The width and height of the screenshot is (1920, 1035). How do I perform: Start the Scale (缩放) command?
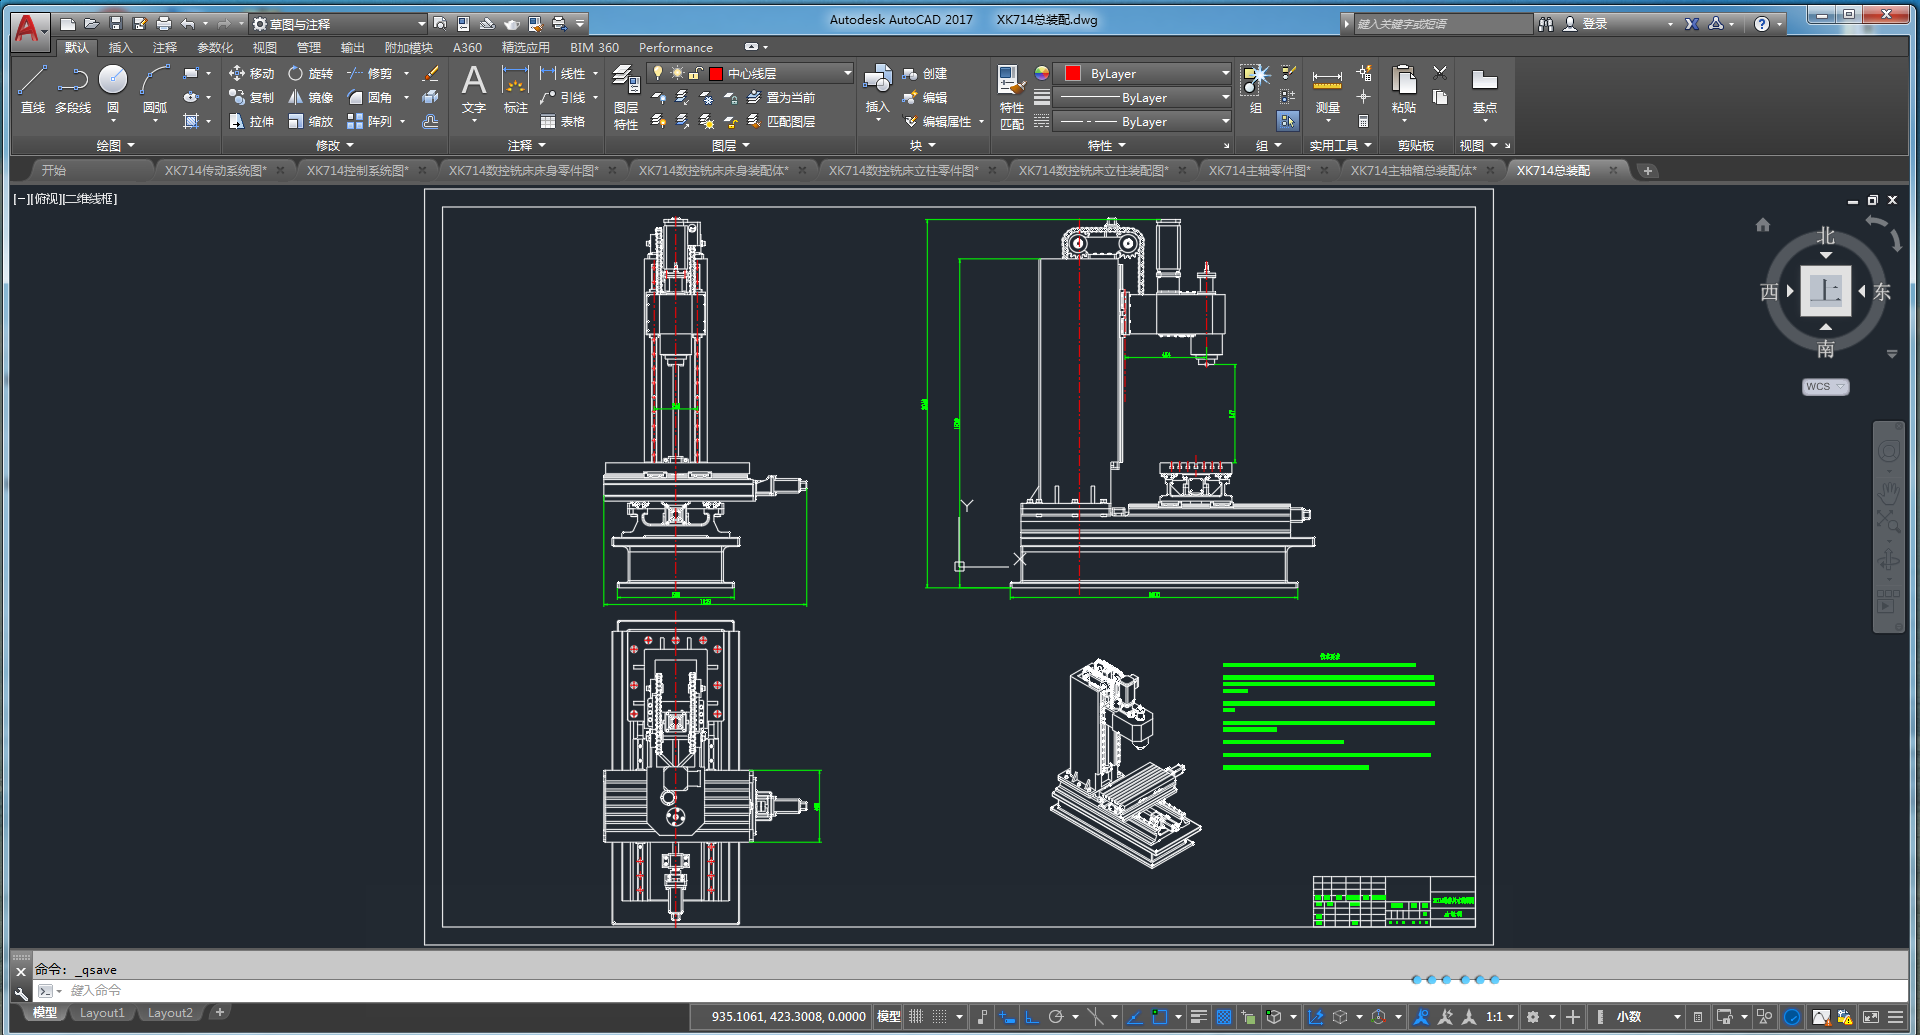[310, 121]
